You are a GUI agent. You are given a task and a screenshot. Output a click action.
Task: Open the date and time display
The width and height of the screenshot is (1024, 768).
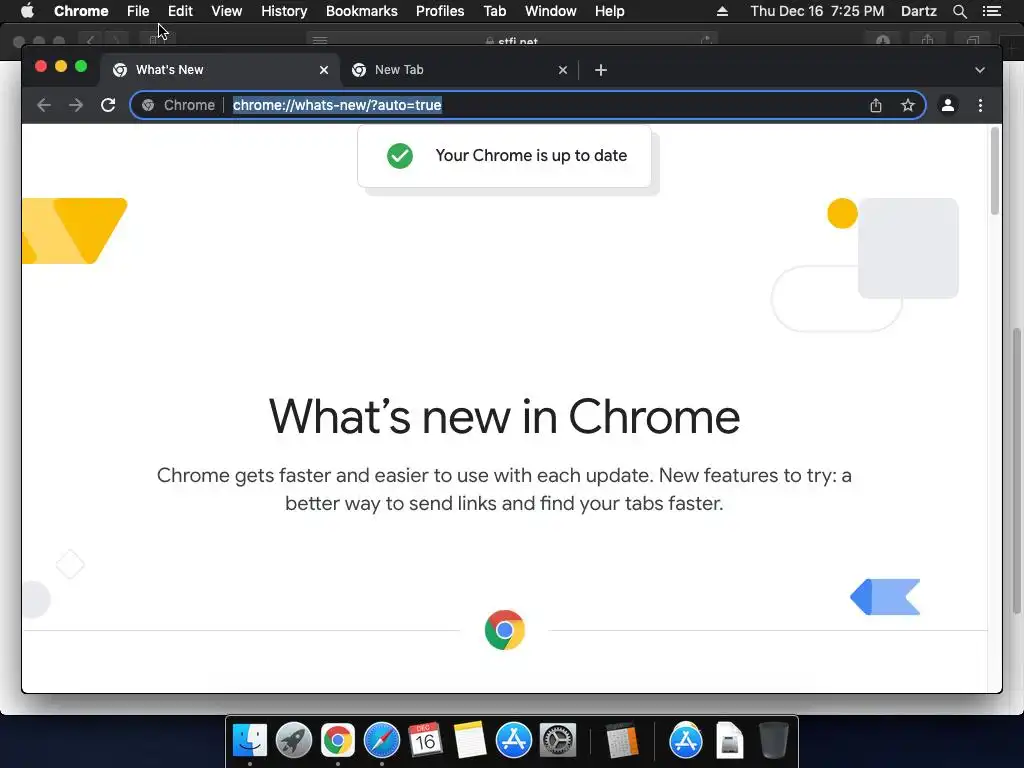click(817, 11)
